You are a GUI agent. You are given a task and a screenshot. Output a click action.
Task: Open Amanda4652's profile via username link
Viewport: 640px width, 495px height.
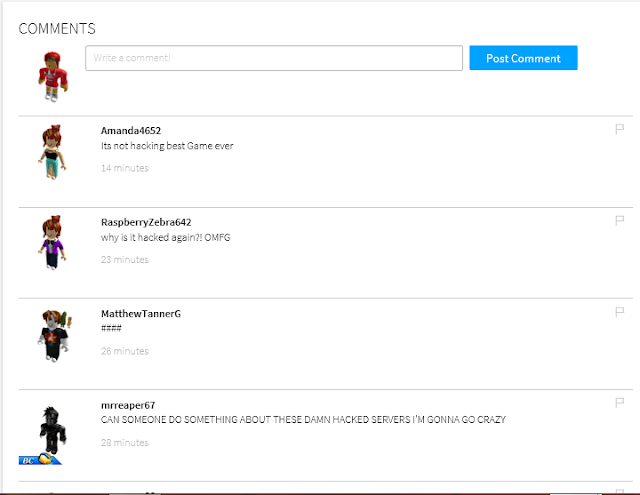131,131
